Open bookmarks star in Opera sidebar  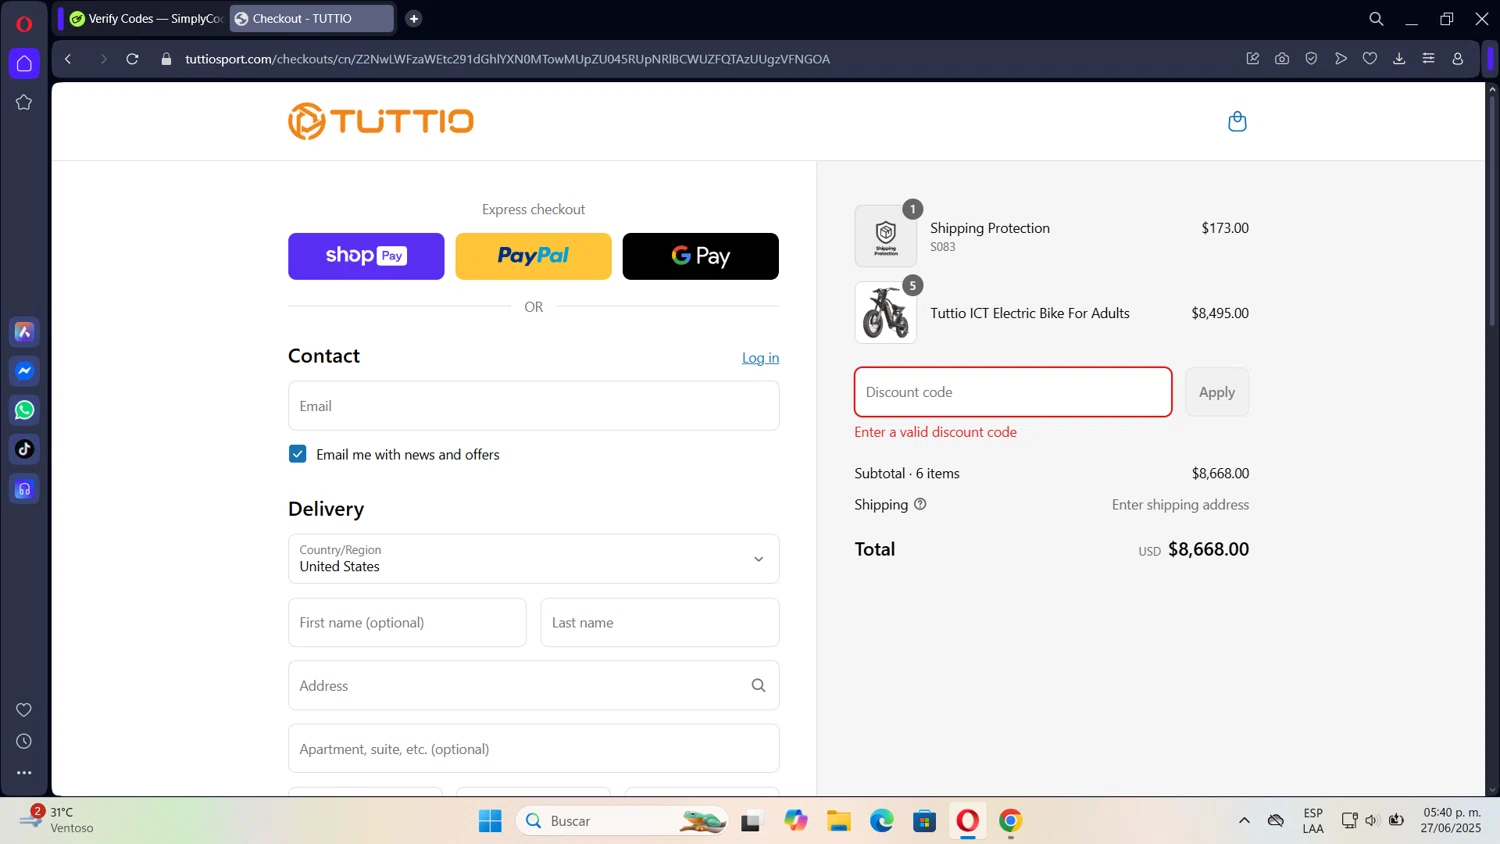24,102
